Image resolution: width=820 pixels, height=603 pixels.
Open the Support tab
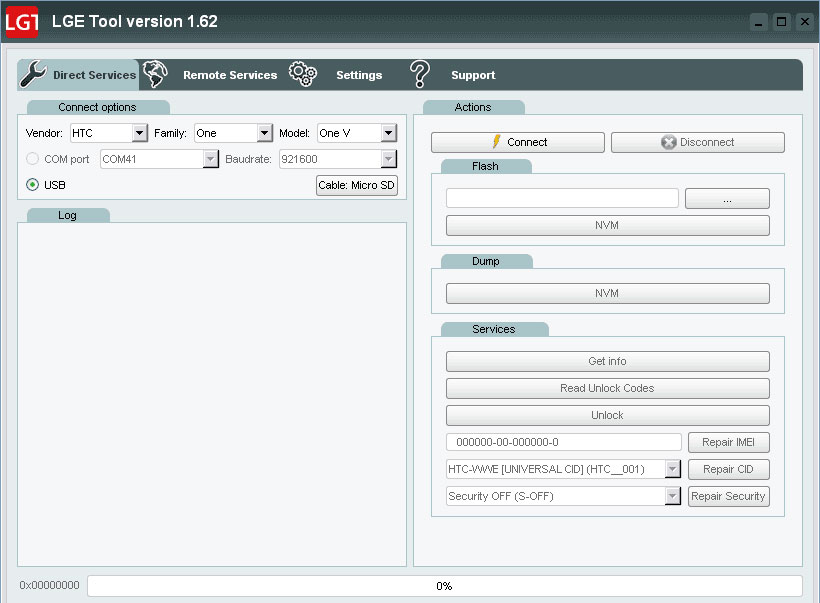452,75
